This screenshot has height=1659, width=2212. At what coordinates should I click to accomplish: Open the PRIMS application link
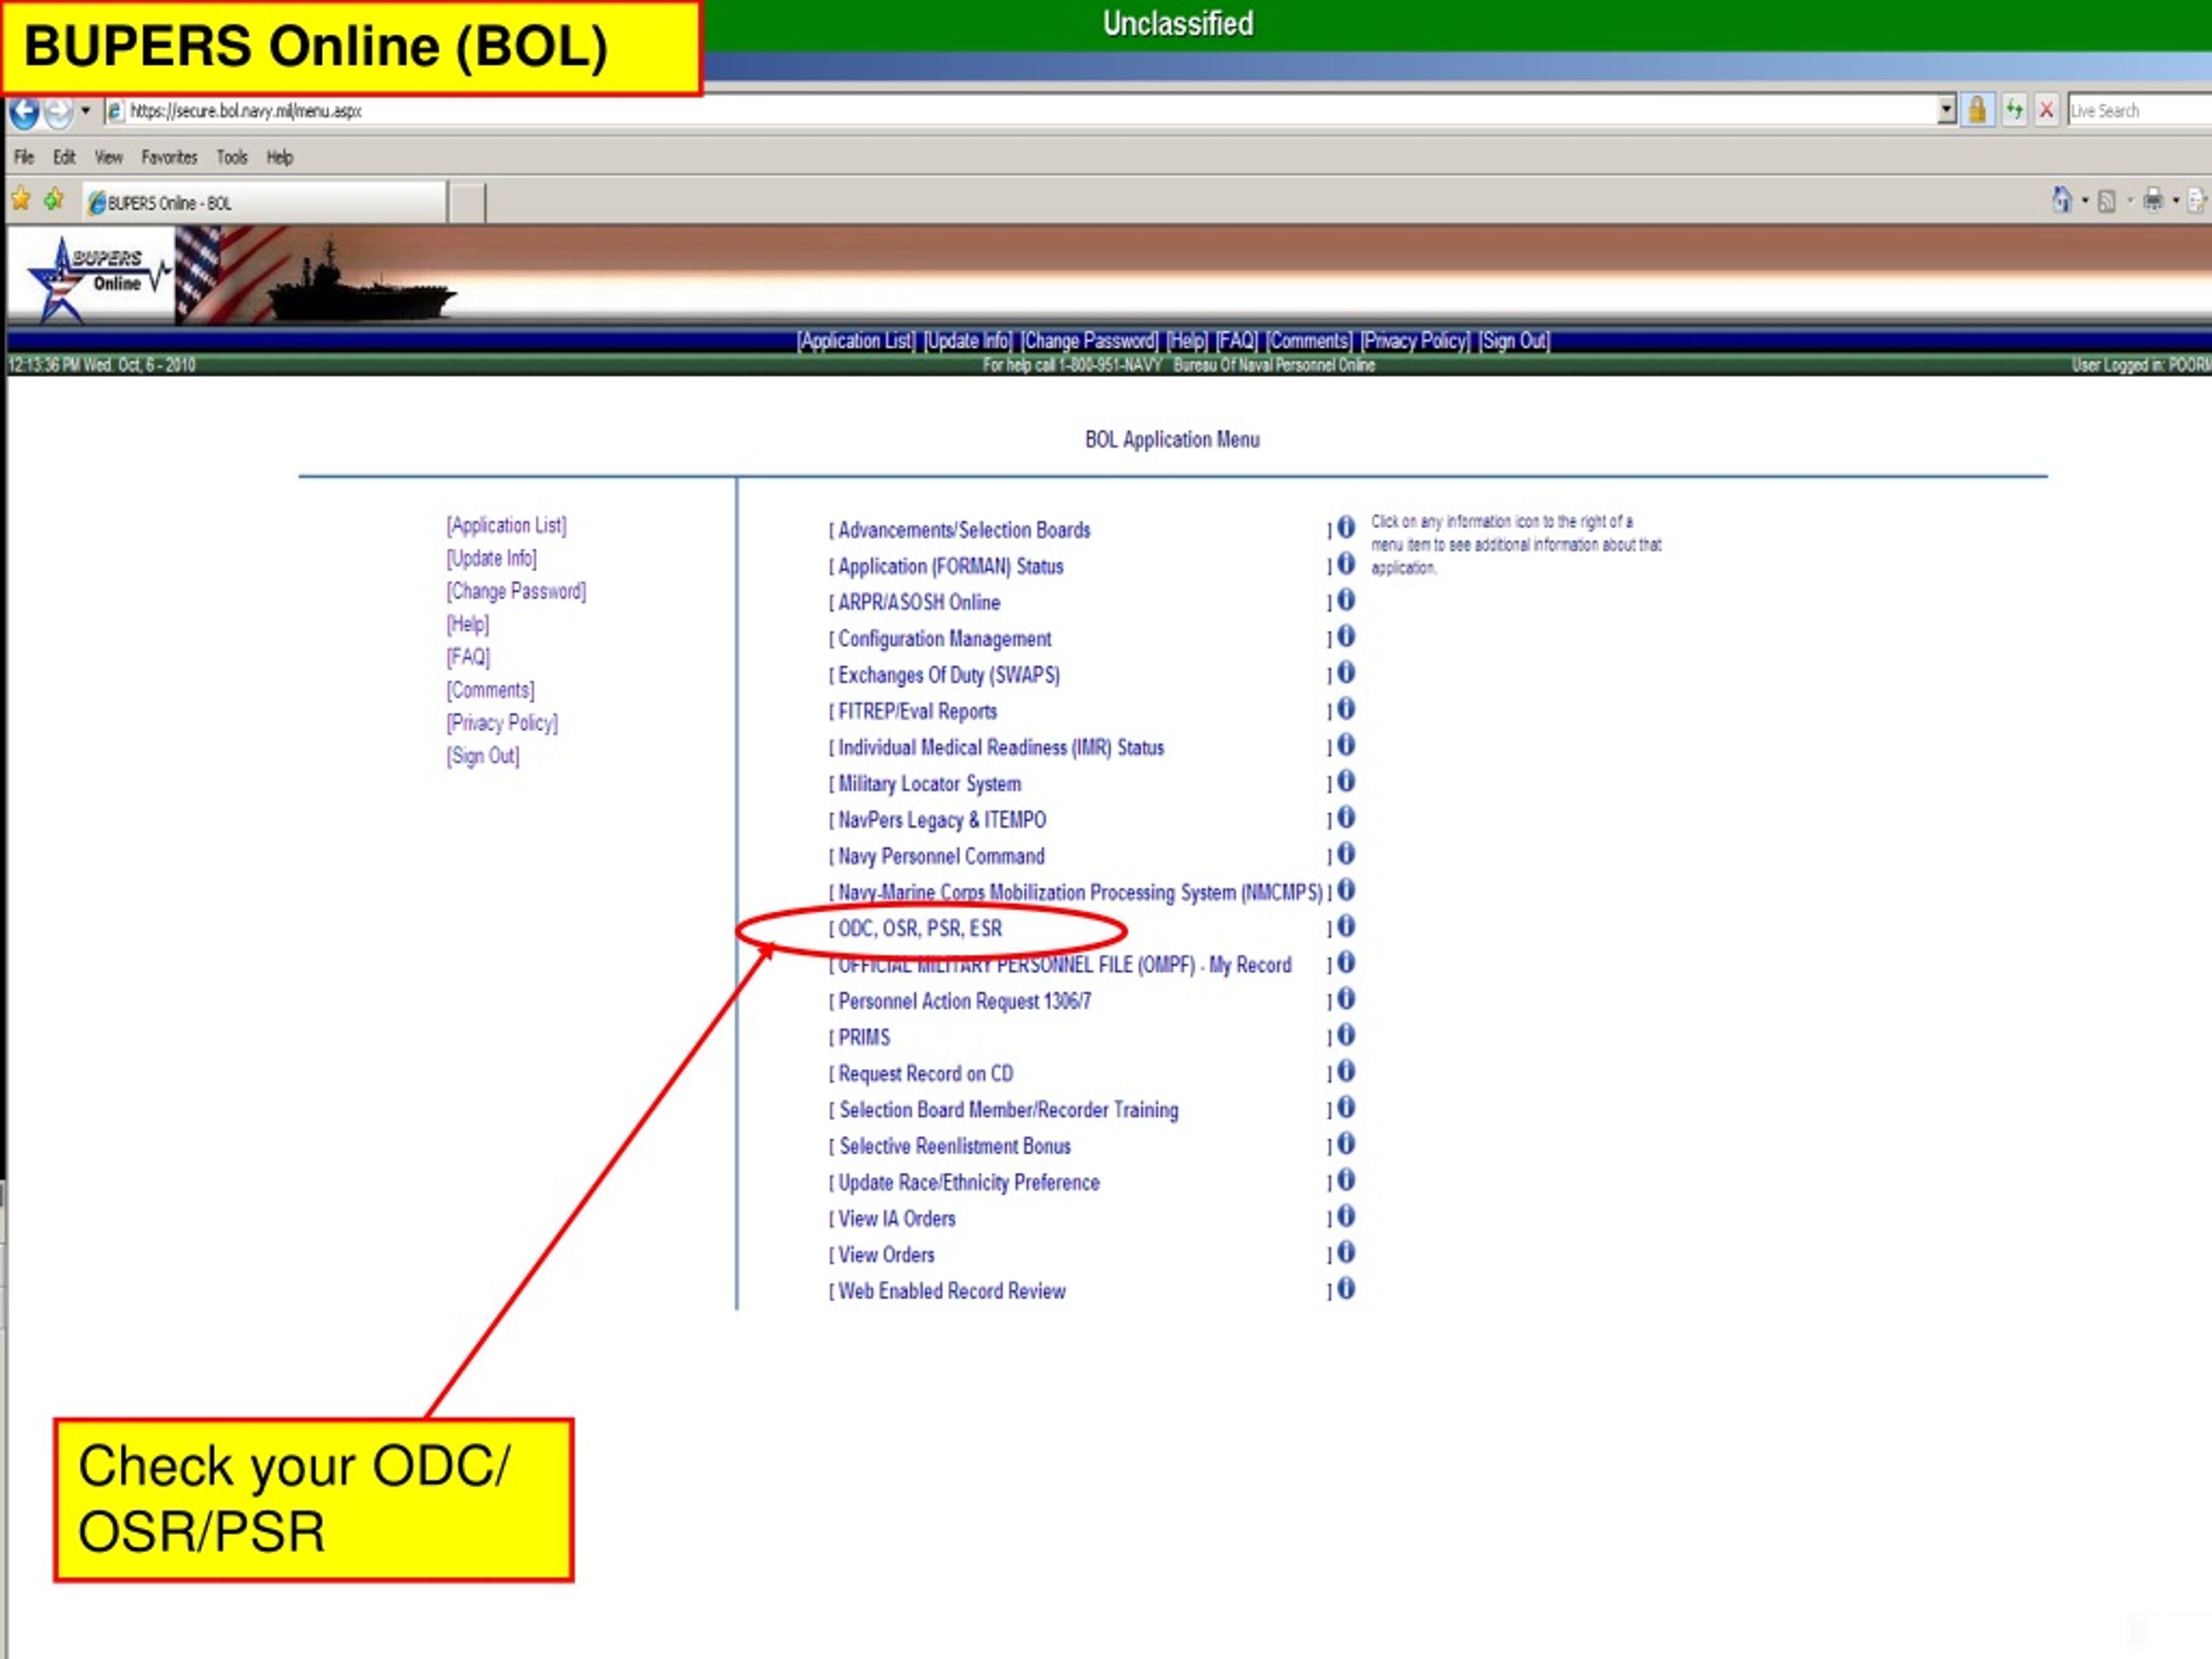[x=864, y=1037]
